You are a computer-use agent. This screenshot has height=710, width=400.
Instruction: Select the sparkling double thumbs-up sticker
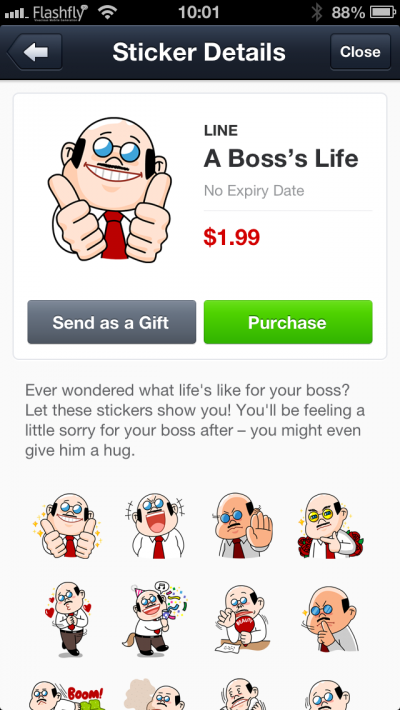click(x=67, y=526)
